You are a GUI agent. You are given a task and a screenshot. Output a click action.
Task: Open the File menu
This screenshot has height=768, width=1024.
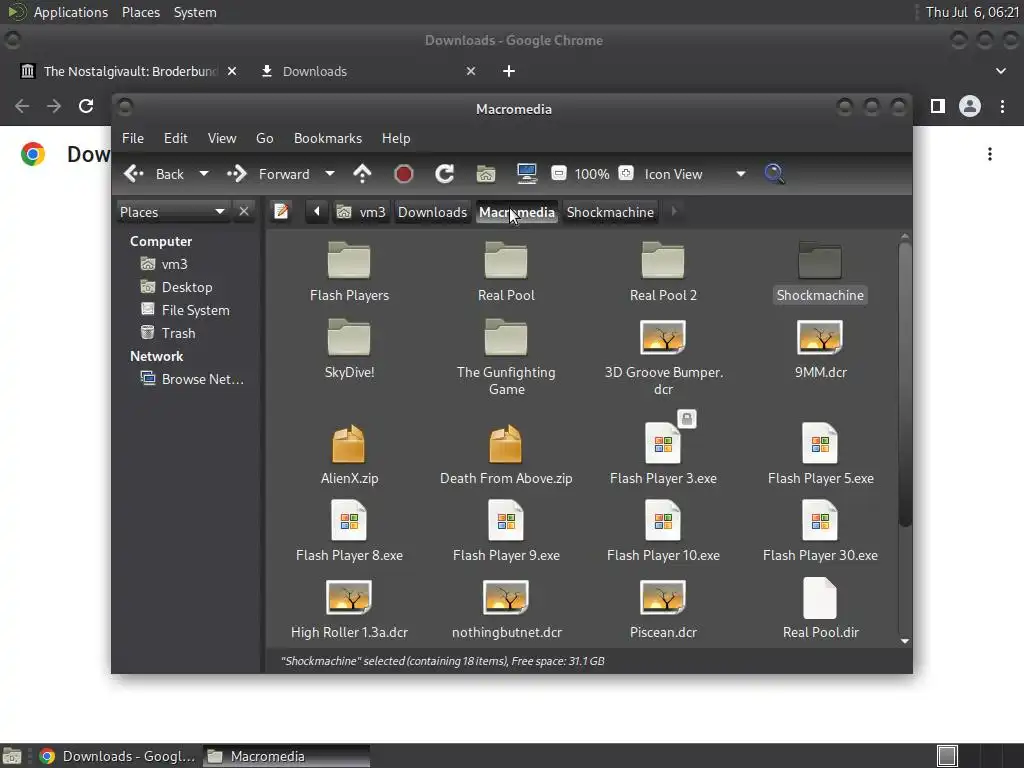coord(133,138)
